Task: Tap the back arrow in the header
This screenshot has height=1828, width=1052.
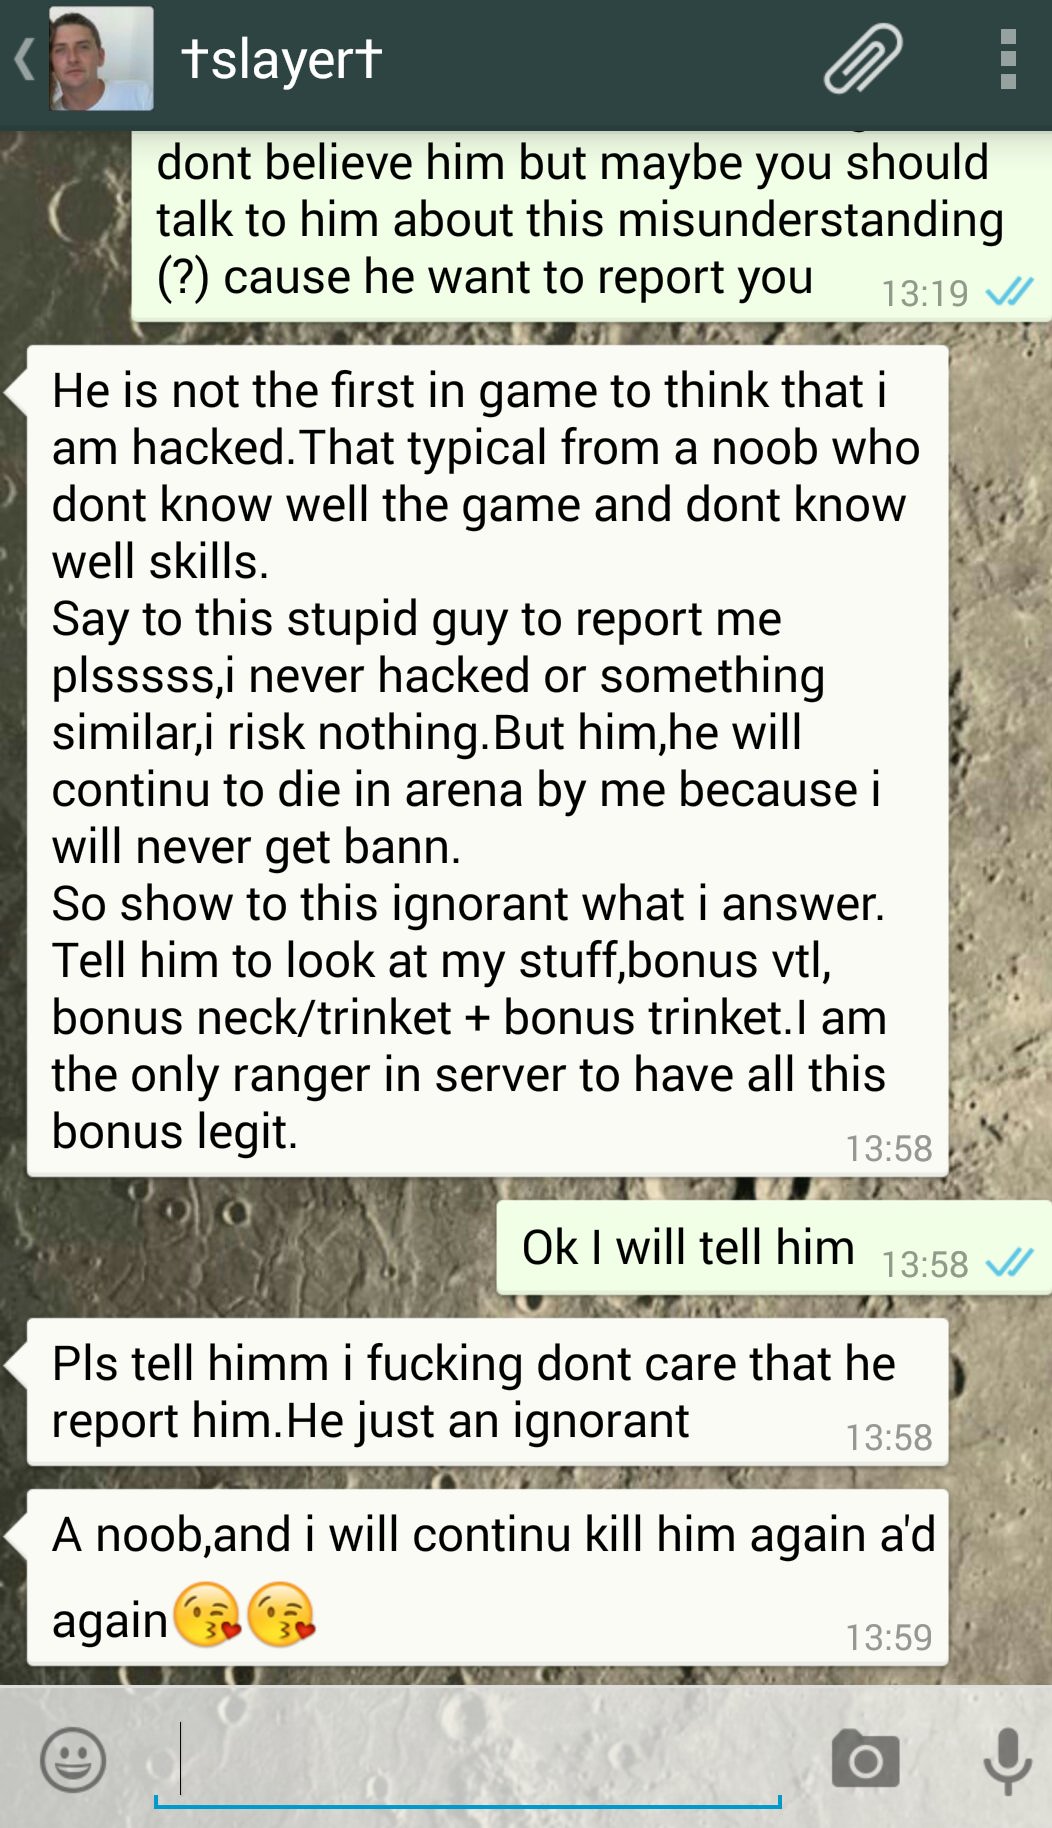Action: [25, 59]
